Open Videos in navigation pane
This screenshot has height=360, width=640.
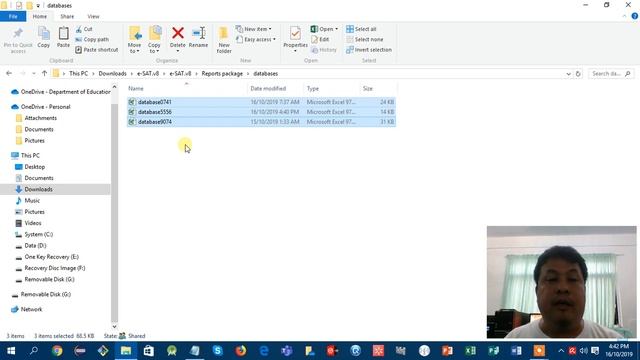click(x=28, y=223)
